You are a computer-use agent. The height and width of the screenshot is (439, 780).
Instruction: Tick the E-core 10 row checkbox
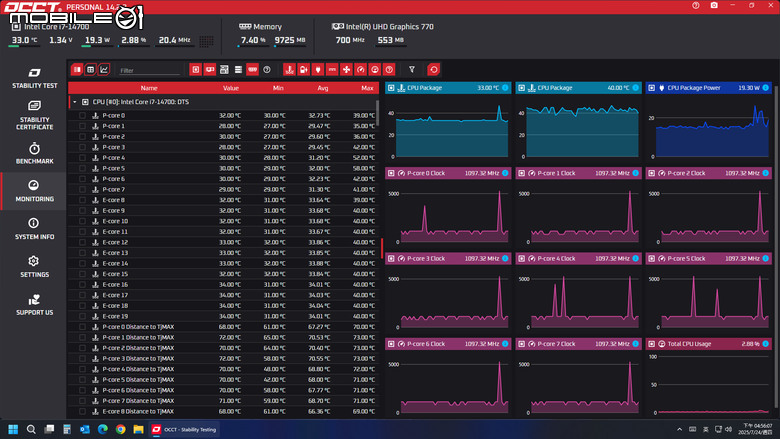(x=82, y=221)
